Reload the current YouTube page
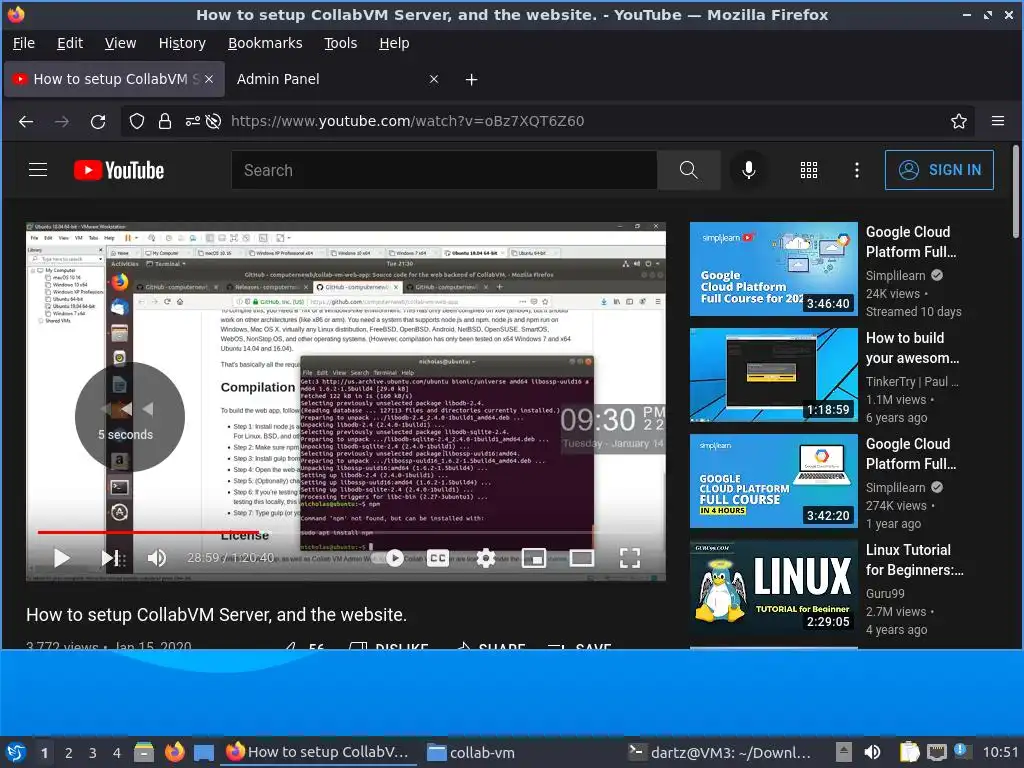1024x768 pixels. coord(98,121)
